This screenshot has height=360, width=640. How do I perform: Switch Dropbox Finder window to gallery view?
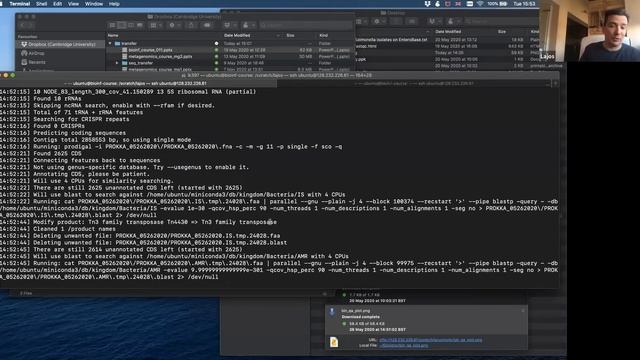tap(140, 25)
